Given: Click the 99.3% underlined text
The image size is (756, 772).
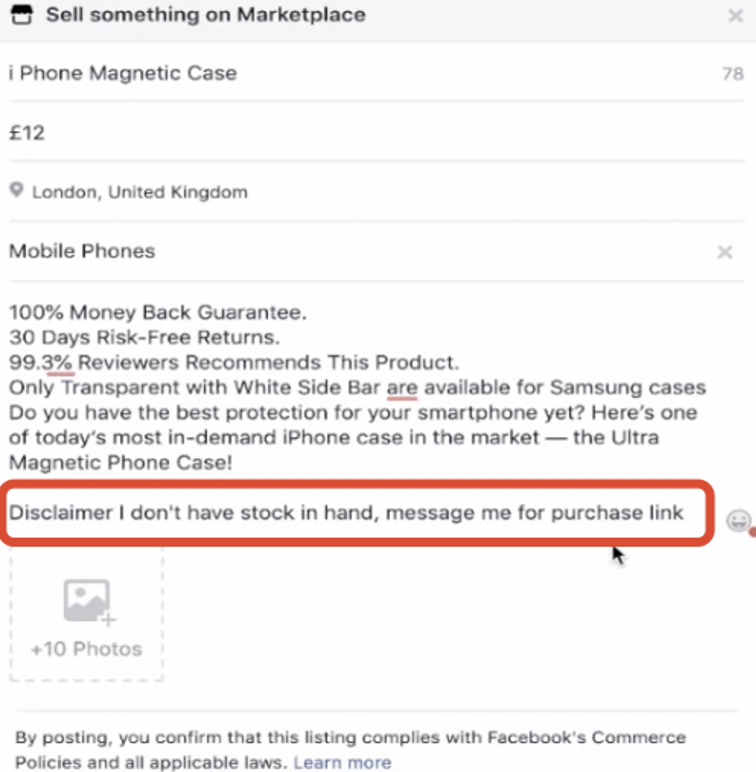Looking at the screenshot, I should click(41, 363).
